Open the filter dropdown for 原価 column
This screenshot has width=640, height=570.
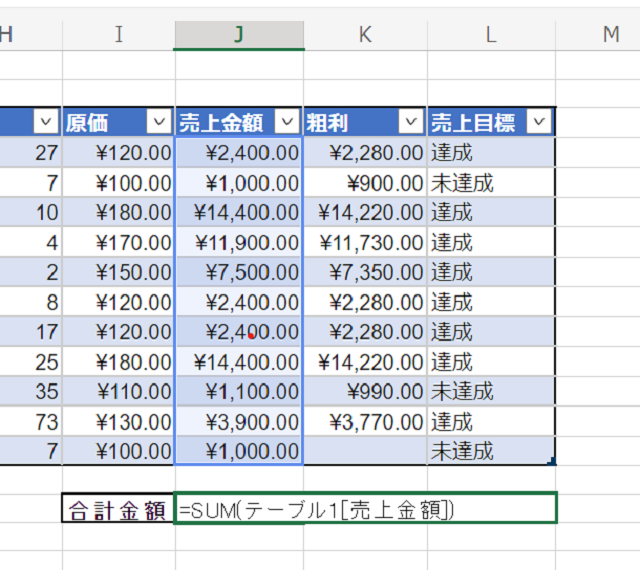(x=159, y=122)
